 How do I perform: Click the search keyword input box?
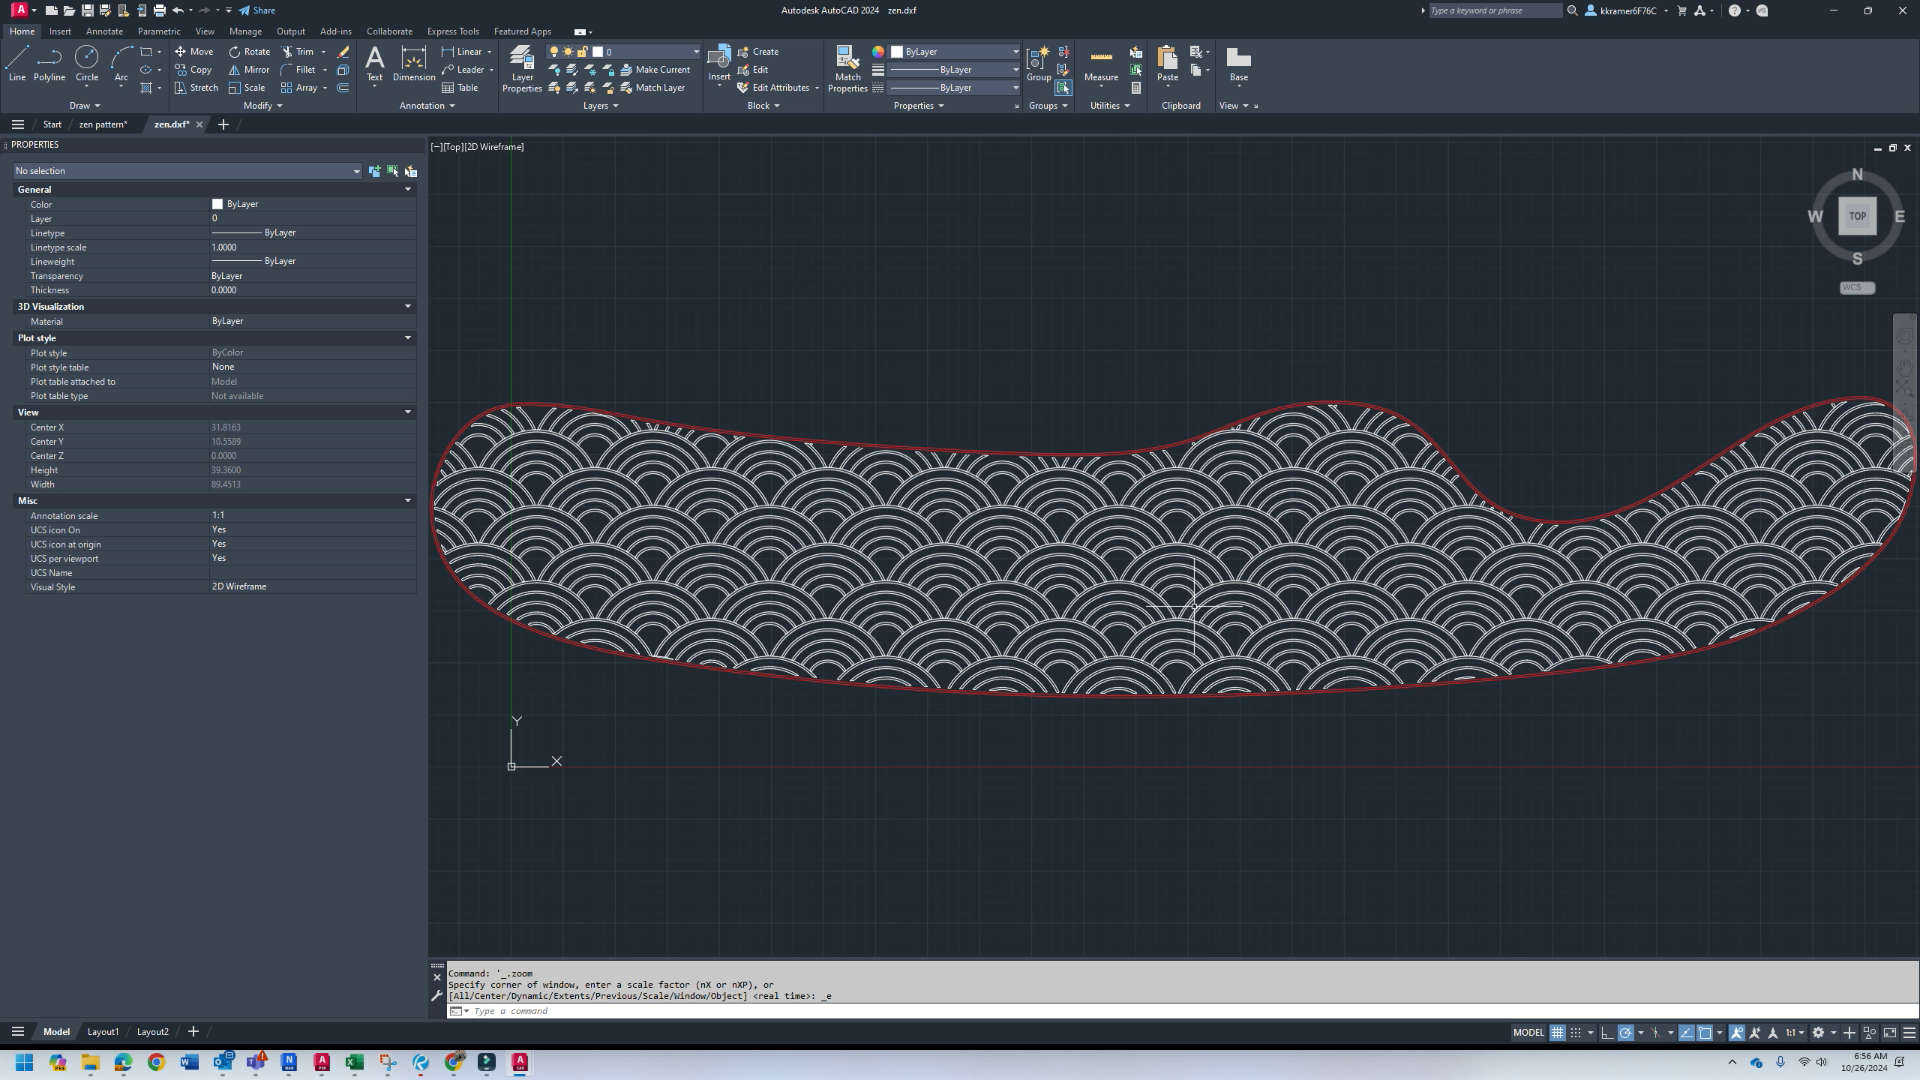click(1494, 11)
